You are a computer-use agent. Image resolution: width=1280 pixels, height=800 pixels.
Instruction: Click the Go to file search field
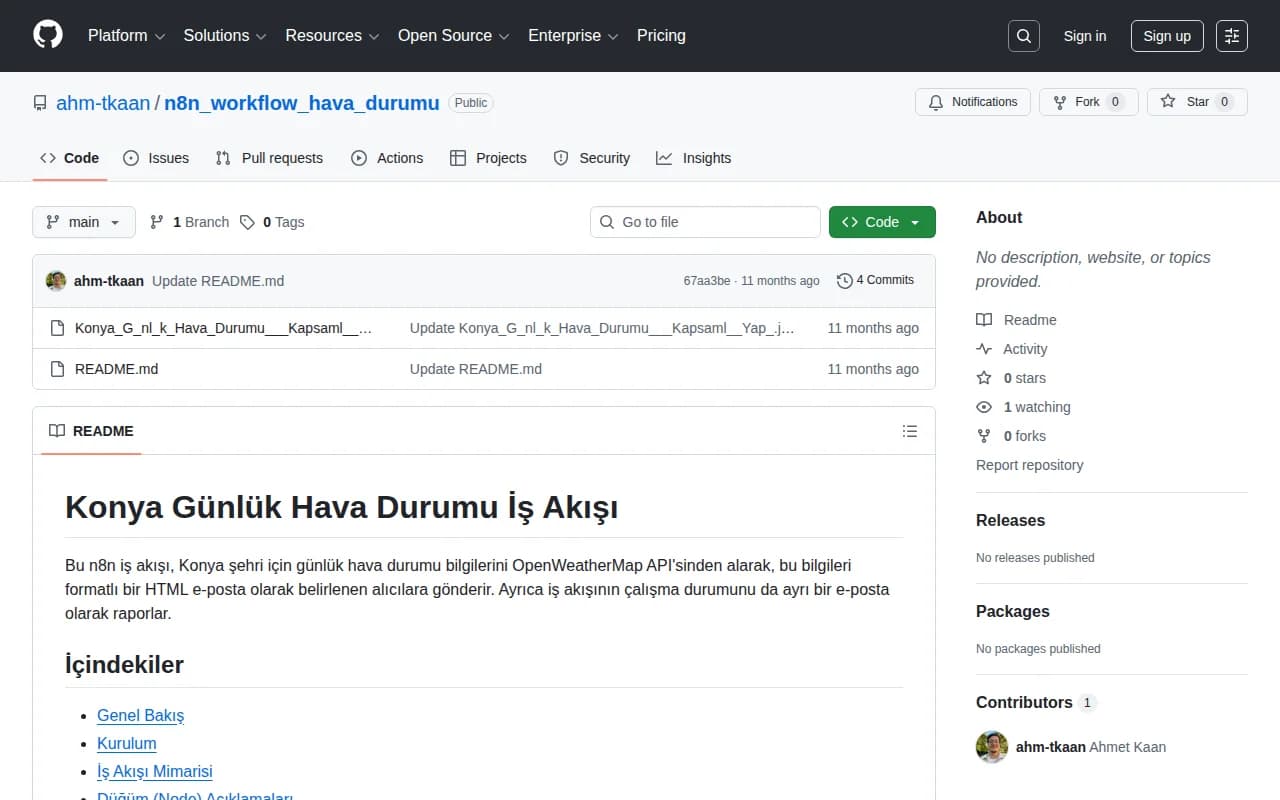[705, 221]
